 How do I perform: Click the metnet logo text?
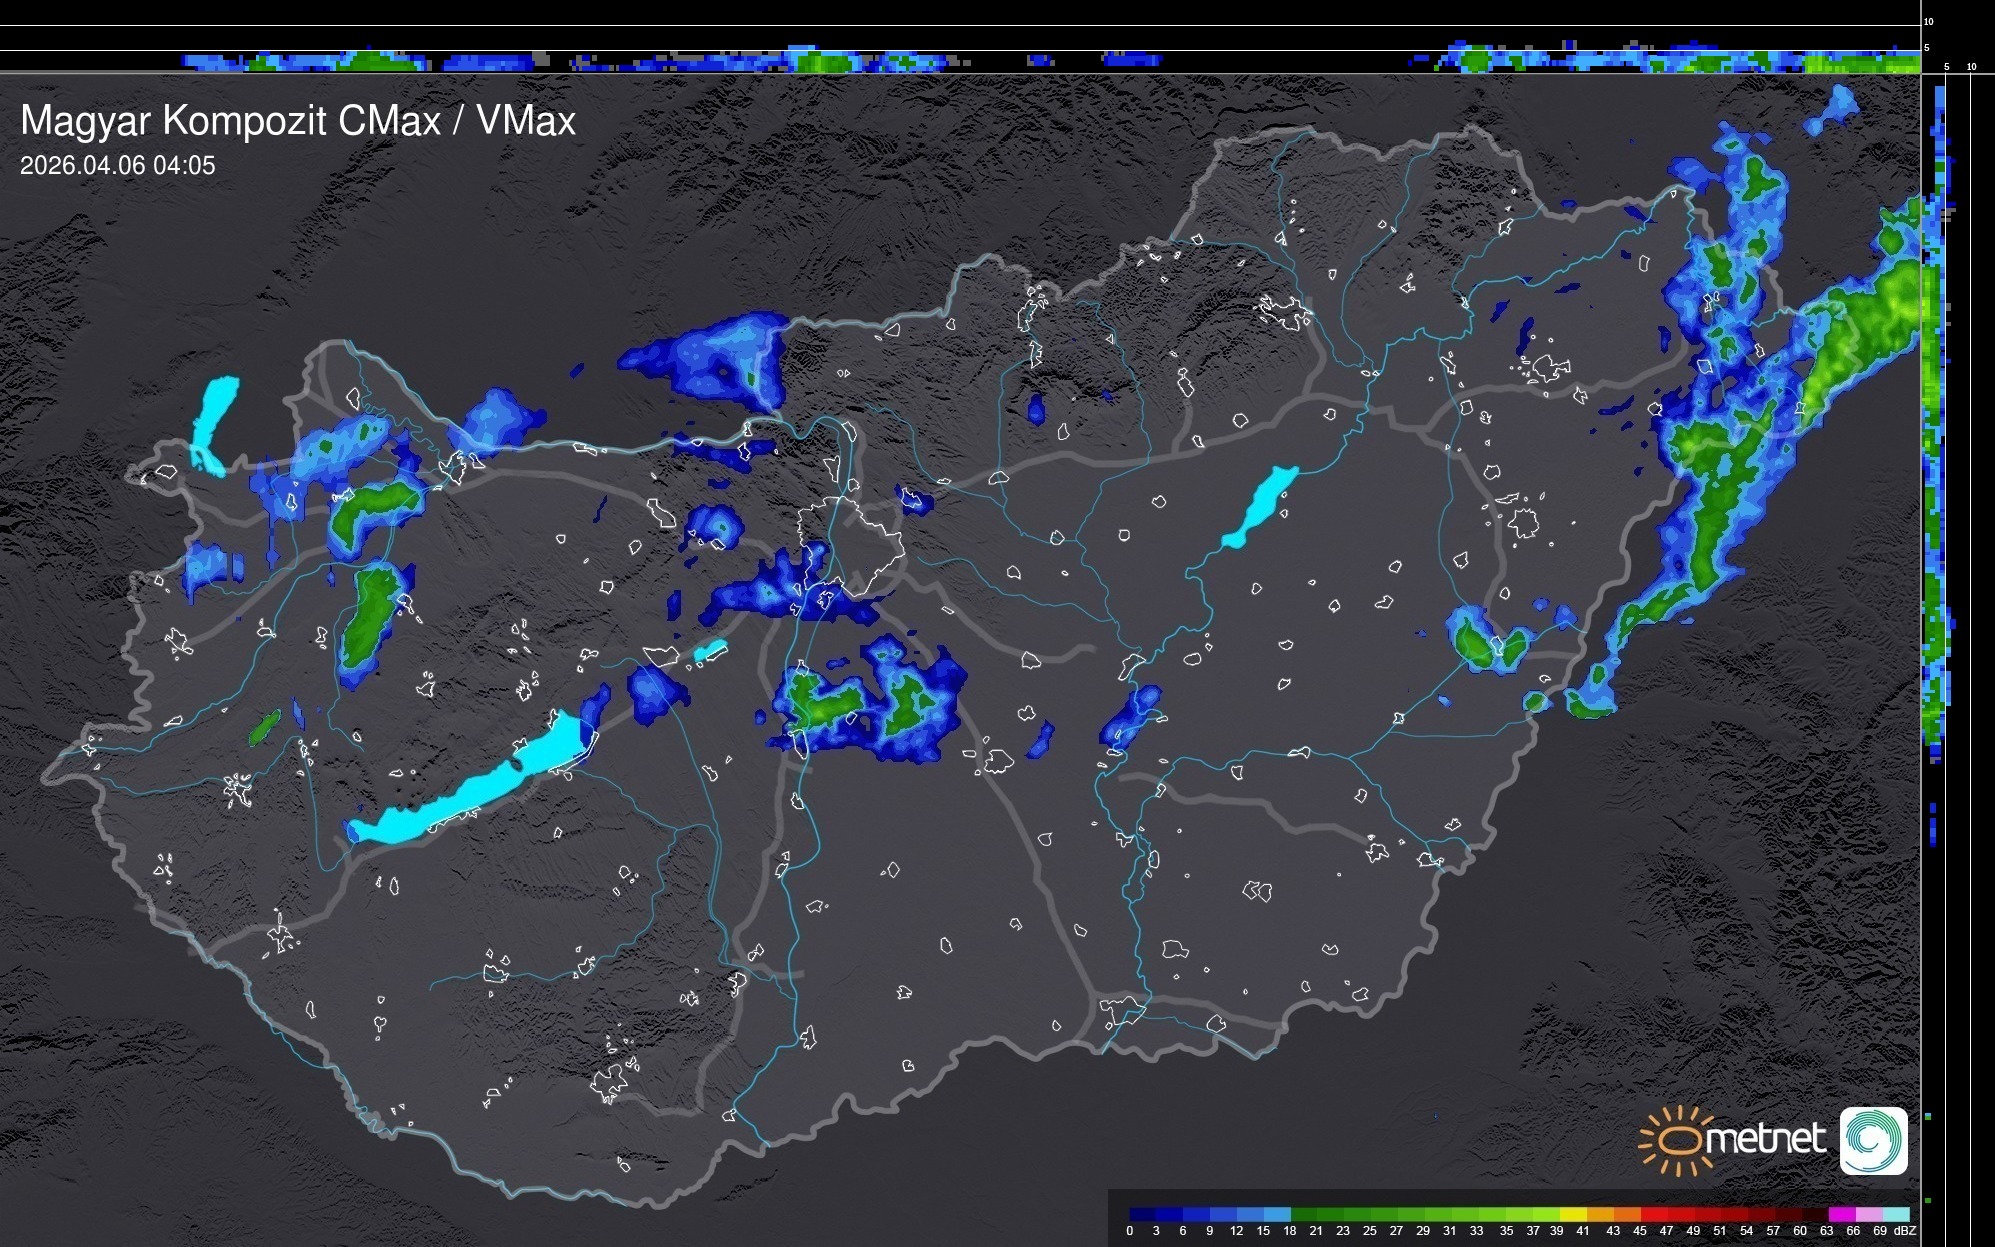point(1765,1140)
